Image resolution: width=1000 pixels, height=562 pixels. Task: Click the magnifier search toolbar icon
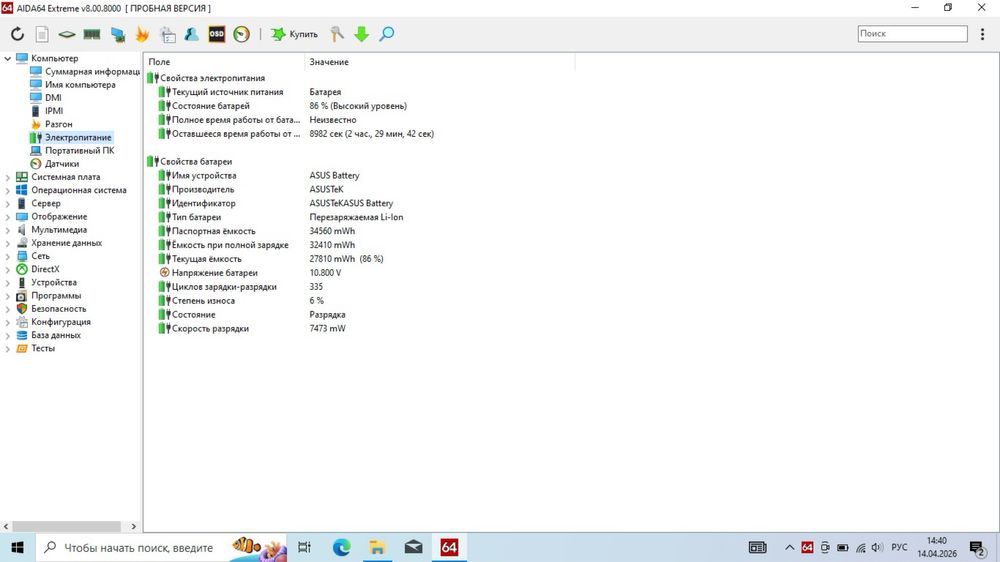tap(386, 34)
